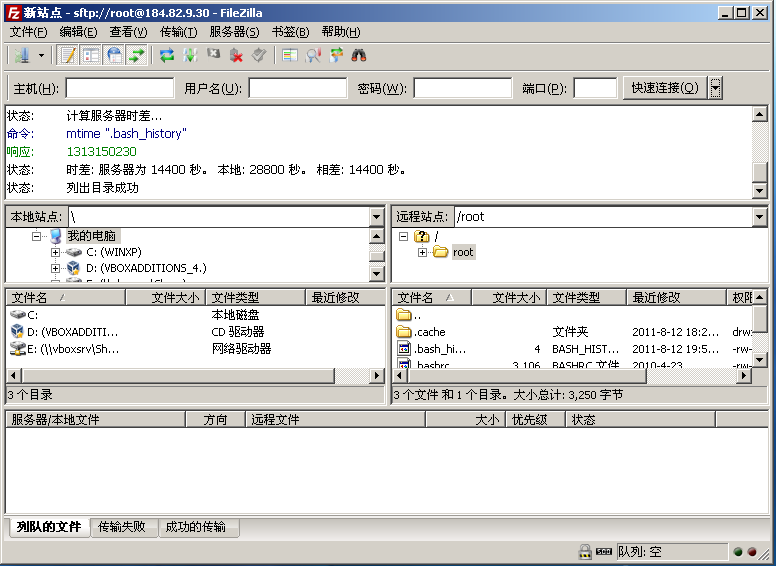
Task: Click the process queue toolbar icon
Action: (190, 55)
